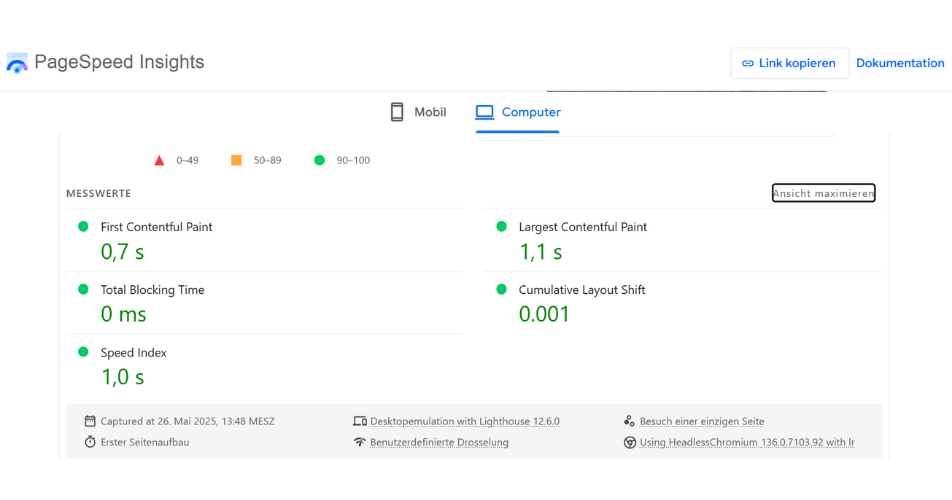The height and width of the screenshot is (500, 952).
Task: Click the 1,0 s value
Action: (x=123, y=377)
